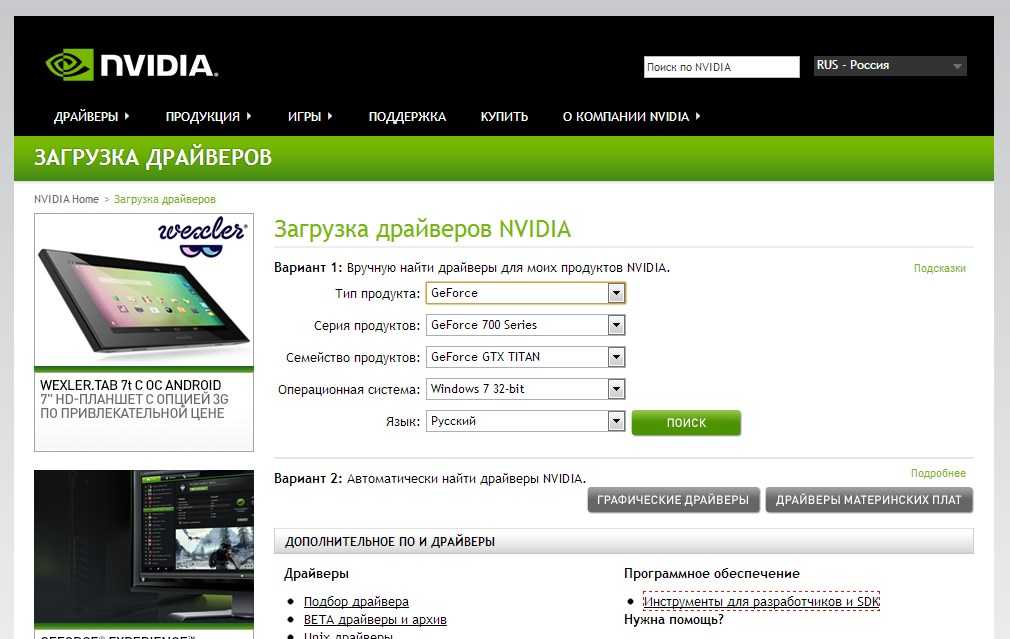Go to the ПОДДЕРЖКА section
1010x639 pixels.
(x=407, y=117)
